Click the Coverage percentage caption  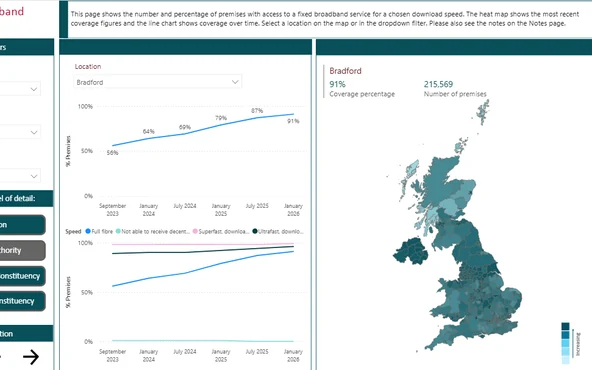point(362,94)
